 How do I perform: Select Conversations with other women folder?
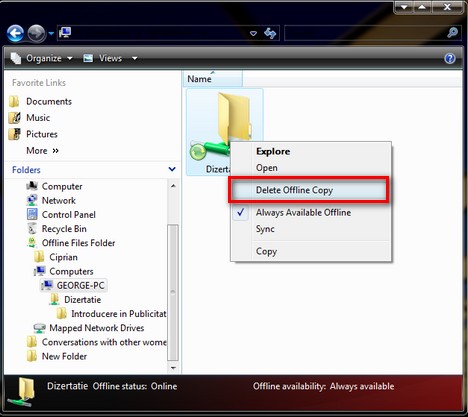104,342
